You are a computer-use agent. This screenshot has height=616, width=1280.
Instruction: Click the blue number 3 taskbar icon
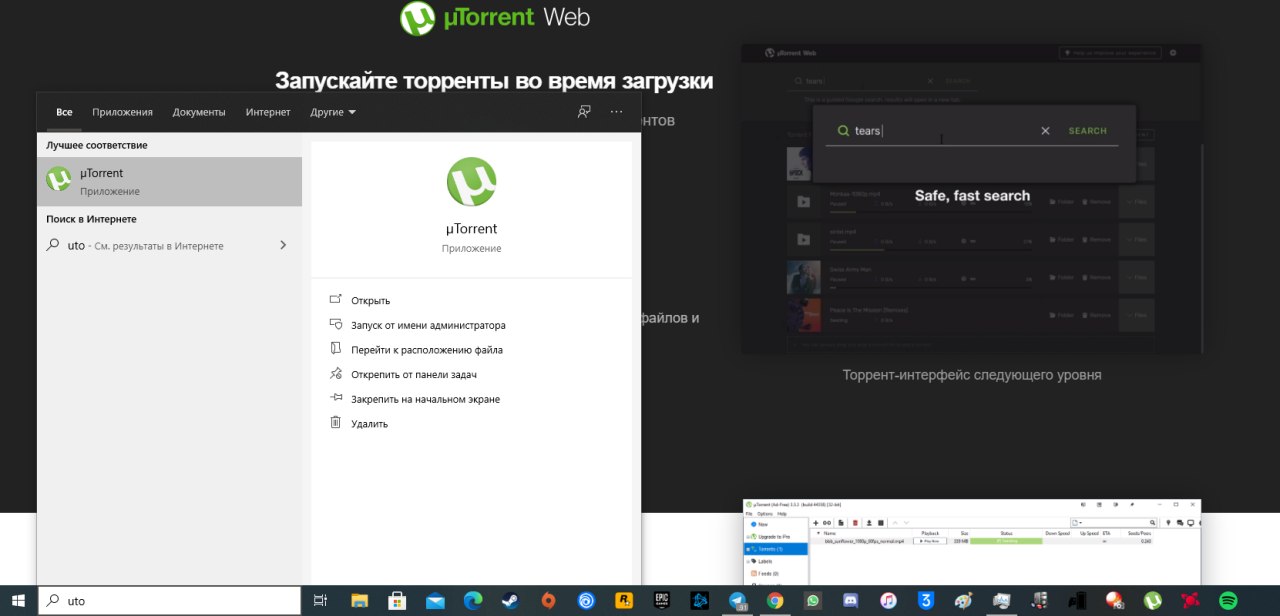927,601
